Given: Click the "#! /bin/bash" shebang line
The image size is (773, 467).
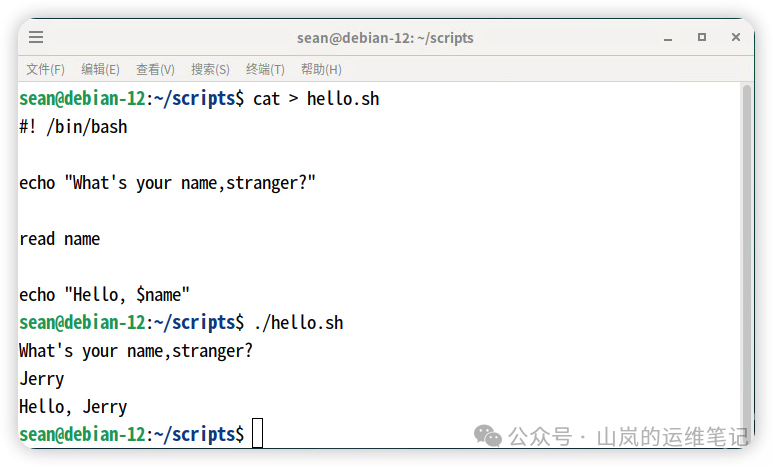Looking at the screenshot, I should [73, 127].
